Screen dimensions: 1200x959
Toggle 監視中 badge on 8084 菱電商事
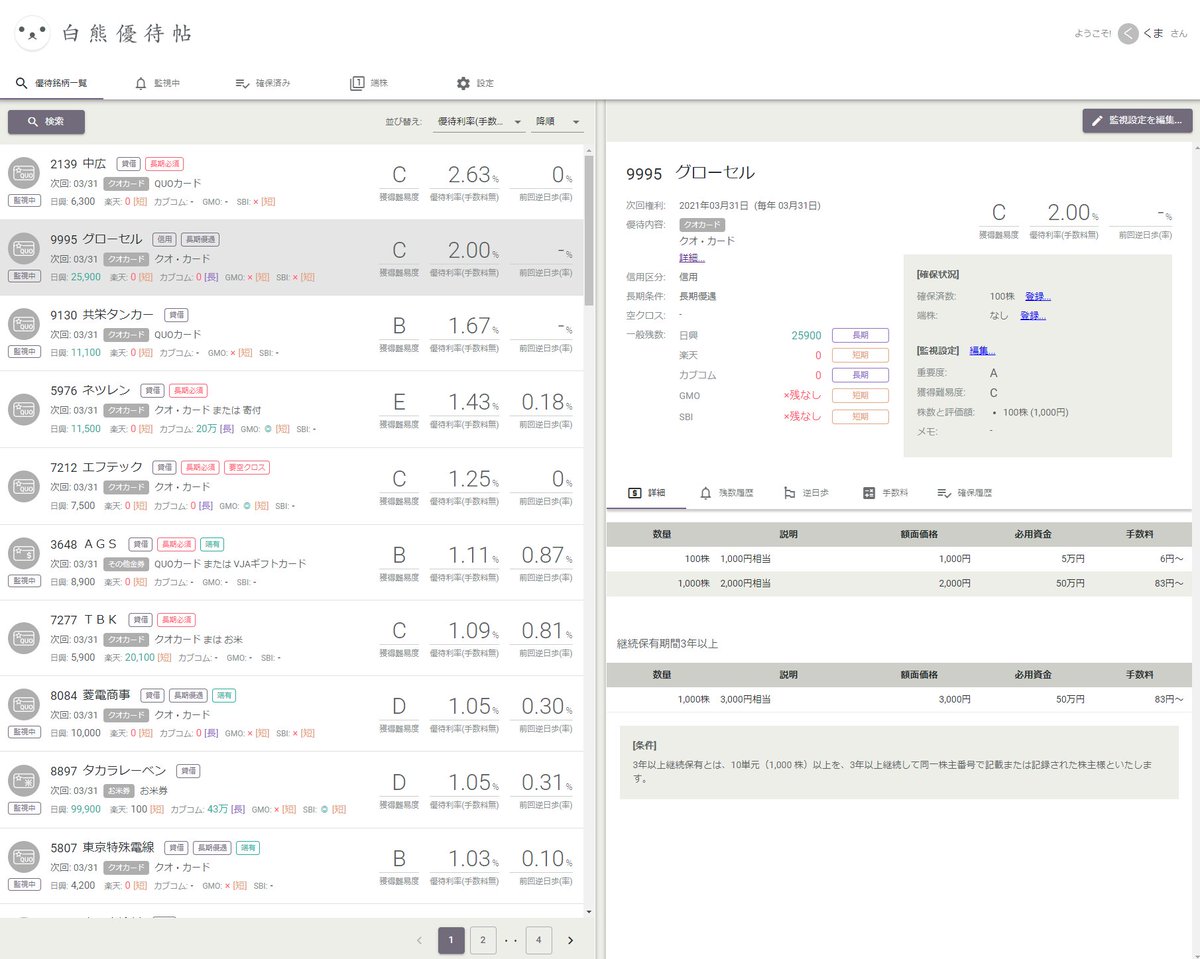[x=24, y=732]
